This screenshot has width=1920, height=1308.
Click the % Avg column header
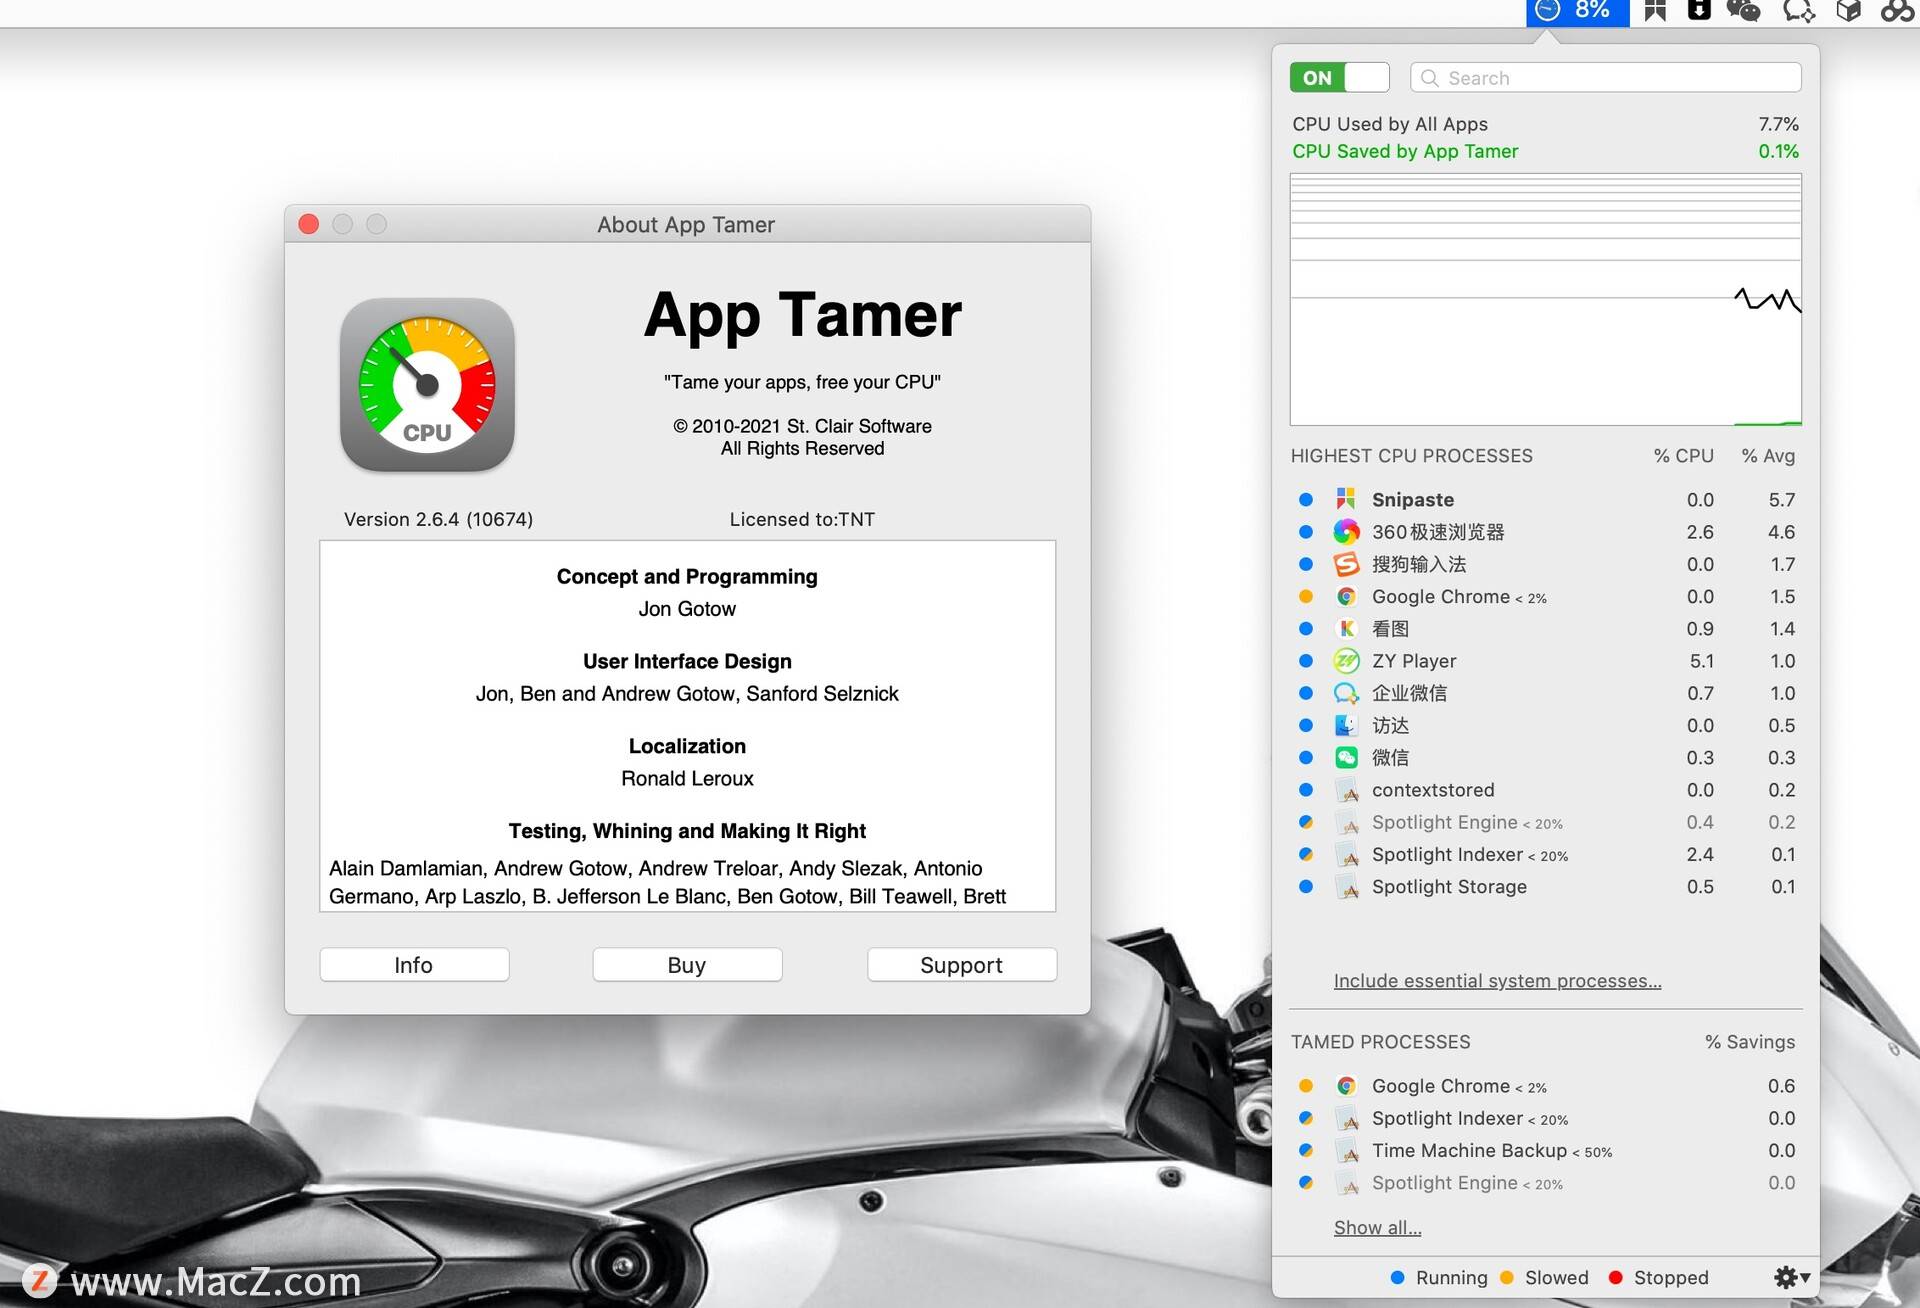(x=1768, y=456)
